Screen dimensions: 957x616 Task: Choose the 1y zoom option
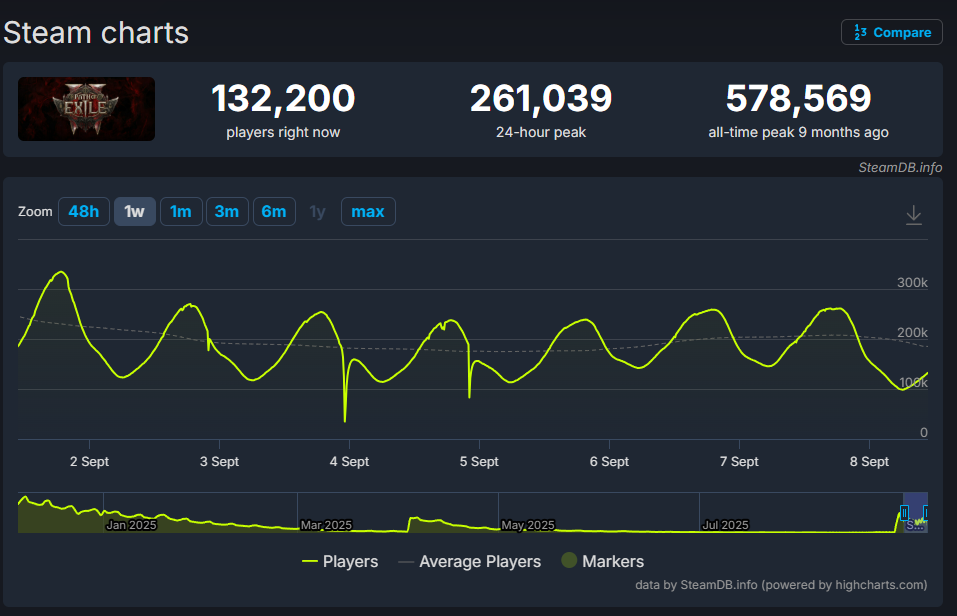(x=317, y=211)
